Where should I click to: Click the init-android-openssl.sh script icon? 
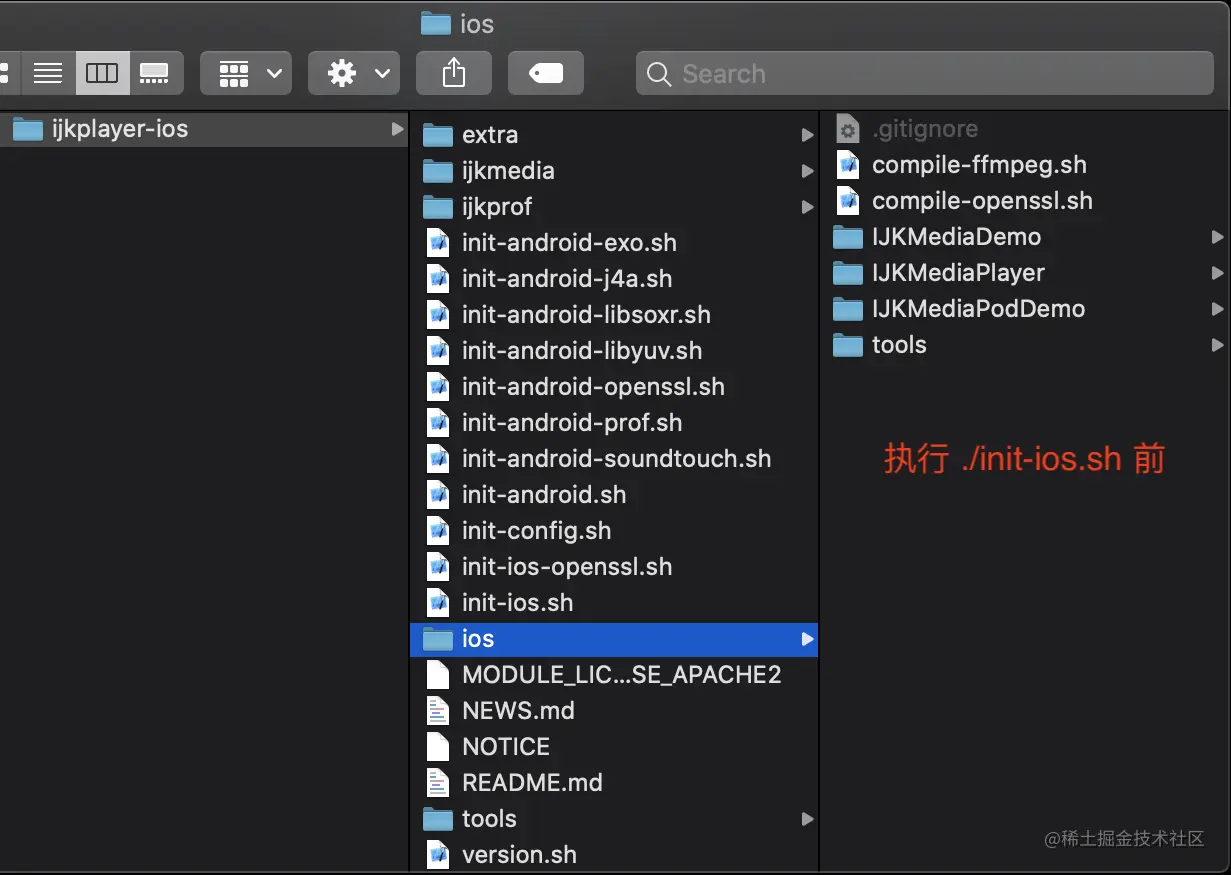[x=438, y=387]
